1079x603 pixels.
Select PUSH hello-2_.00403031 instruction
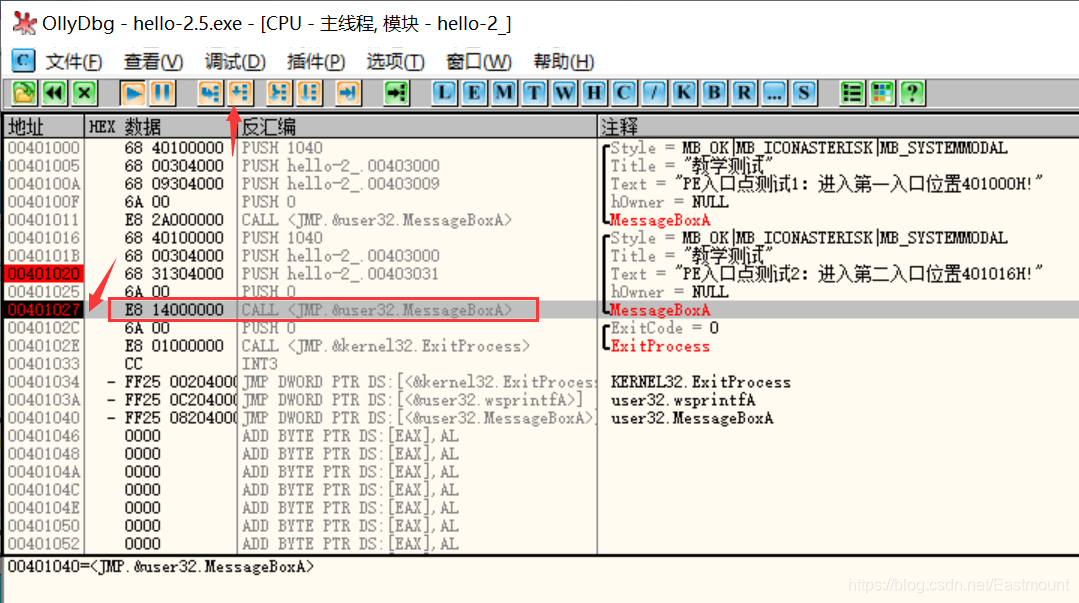click(x=340, y=274)
